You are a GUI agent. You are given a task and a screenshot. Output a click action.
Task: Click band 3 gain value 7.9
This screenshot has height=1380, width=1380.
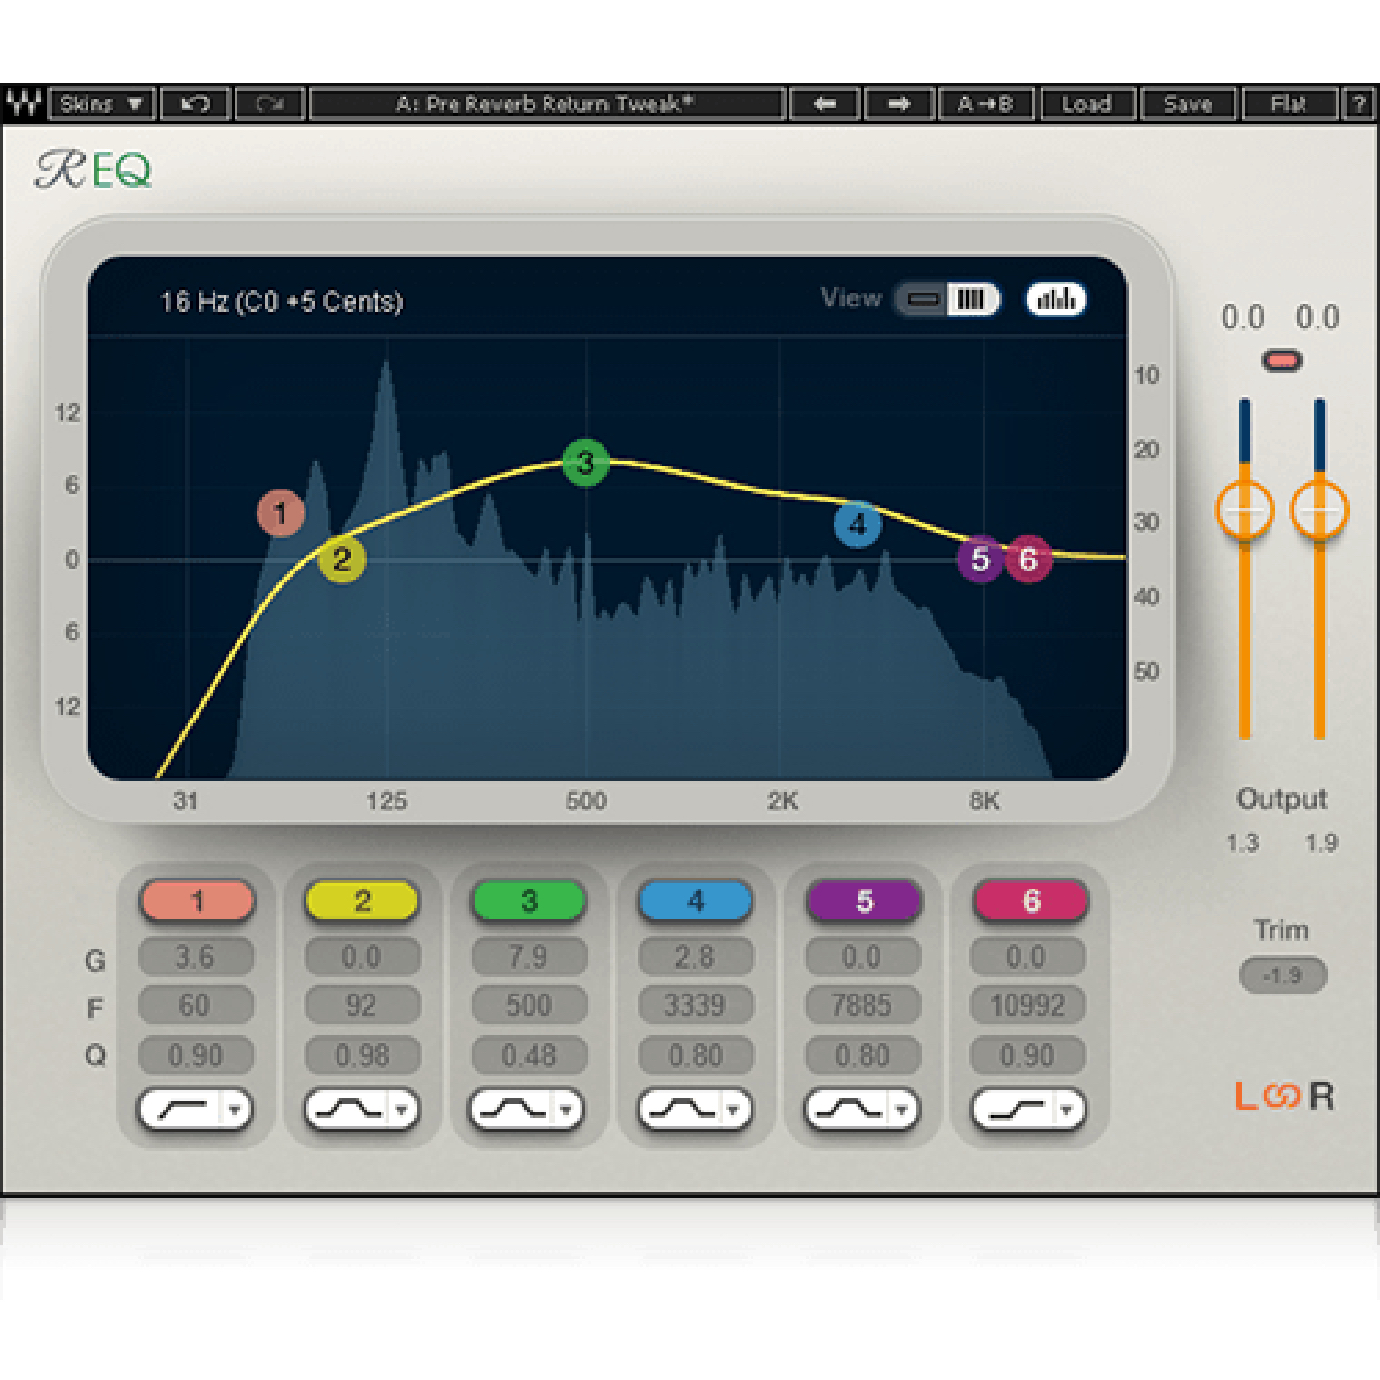point(529,957)
